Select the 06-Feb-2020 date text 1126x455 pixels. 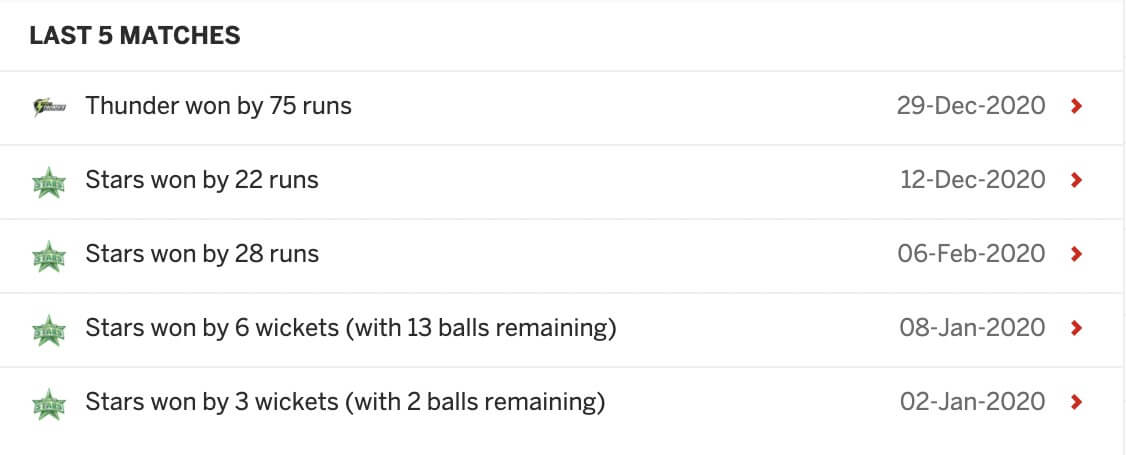(x=971, y=254)
